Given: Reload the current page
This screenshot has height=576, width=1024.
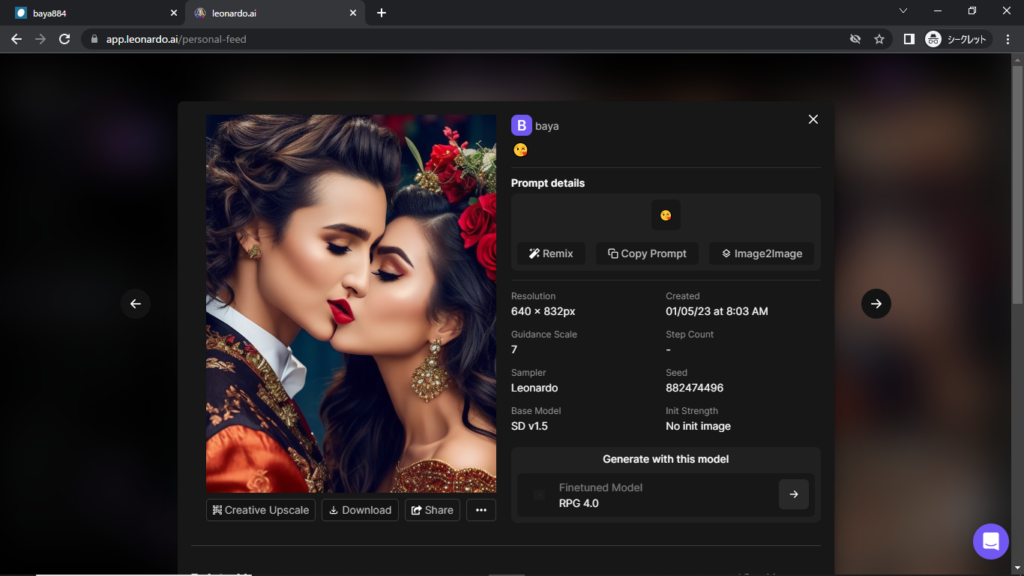Looking at the screenshot, I should pyautogui.click(x=64, y=39).
